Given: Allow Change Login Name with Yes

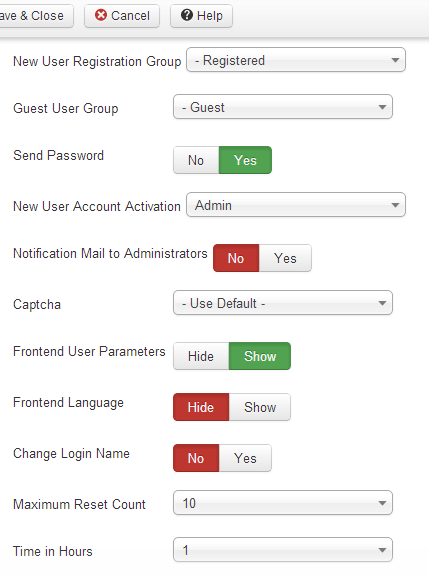Looking at the screenshot, I should tap(245, 458).
